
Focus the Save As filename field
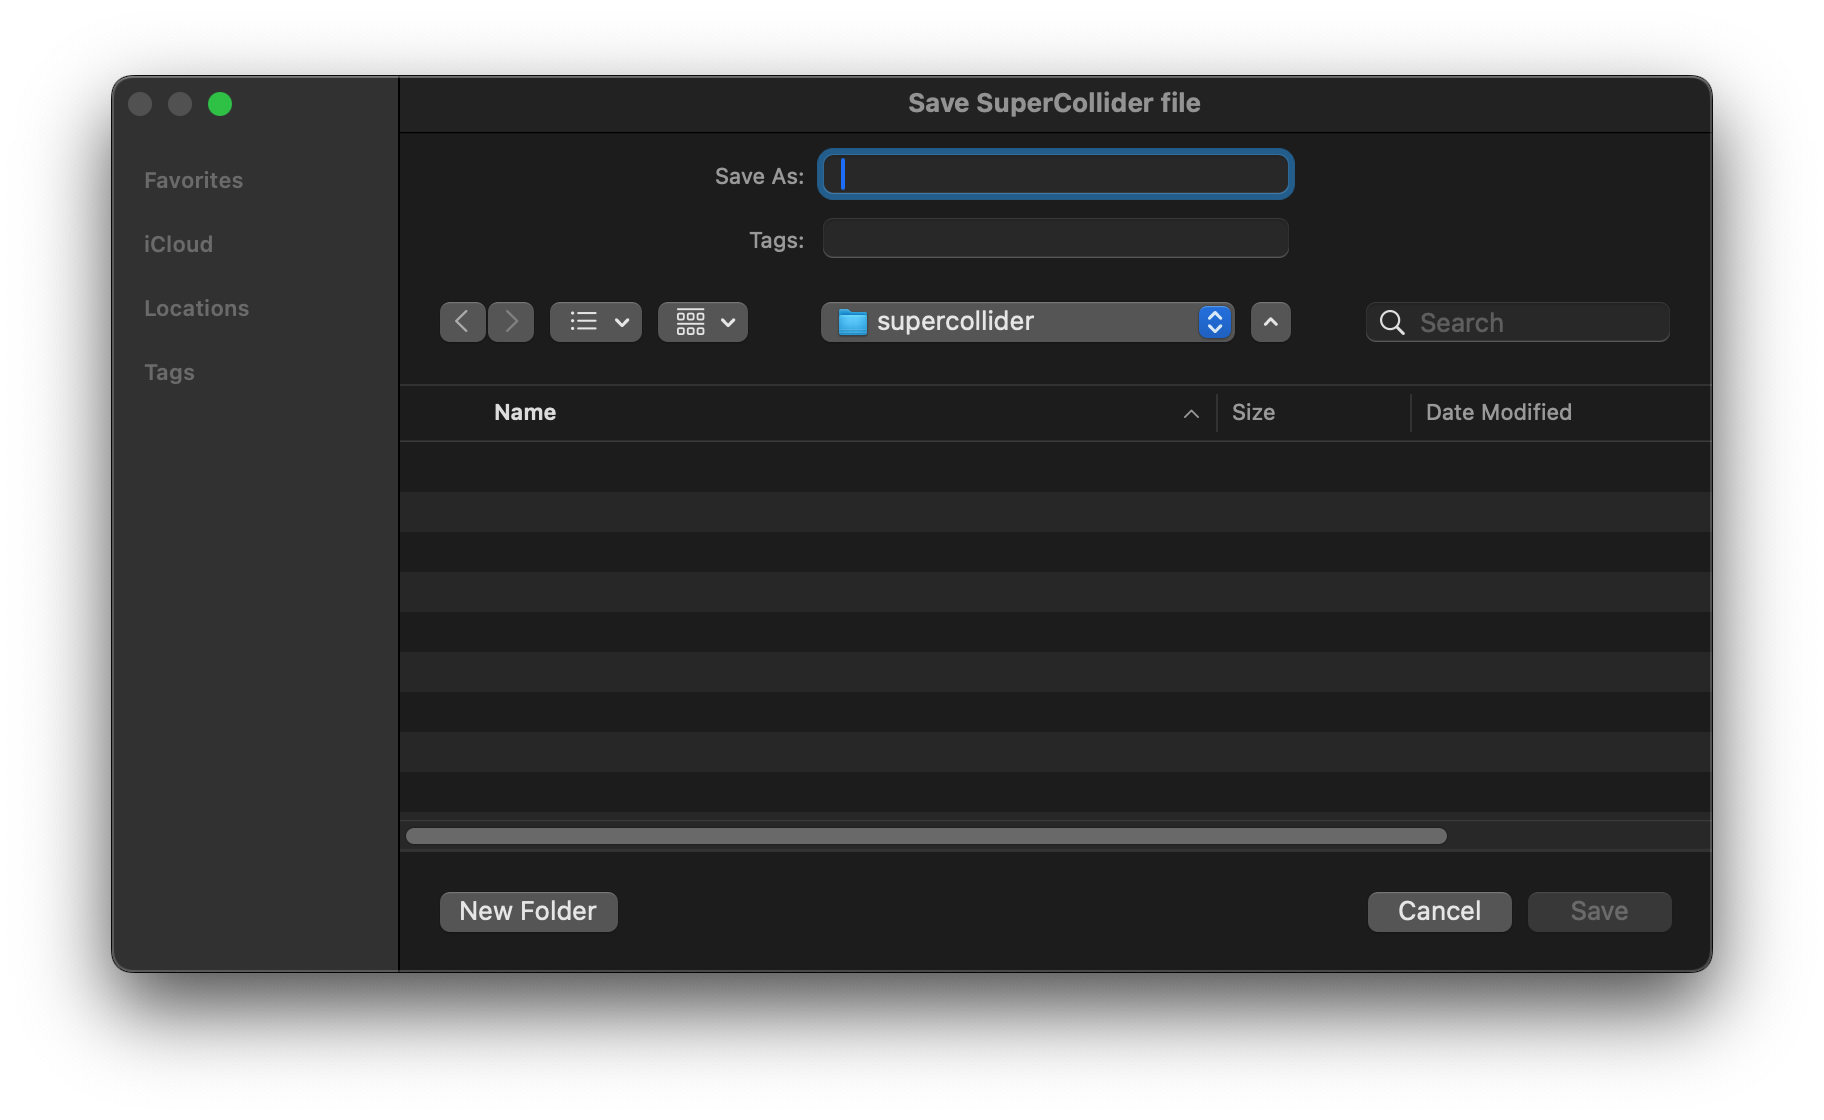click(x=1056, y=174)
